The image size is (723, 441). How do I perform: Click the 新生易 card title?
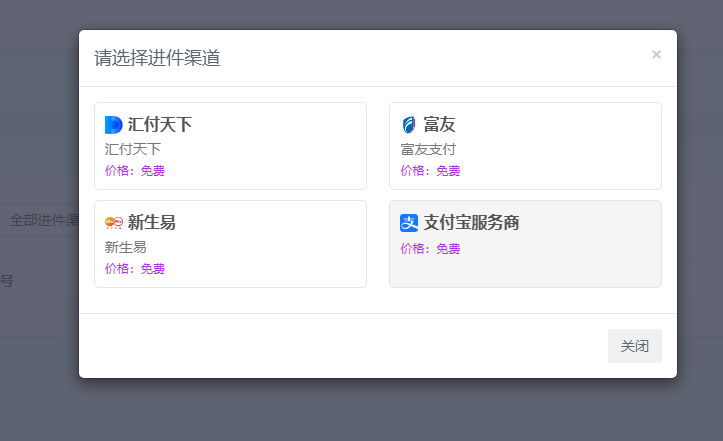tap(152, 222)
